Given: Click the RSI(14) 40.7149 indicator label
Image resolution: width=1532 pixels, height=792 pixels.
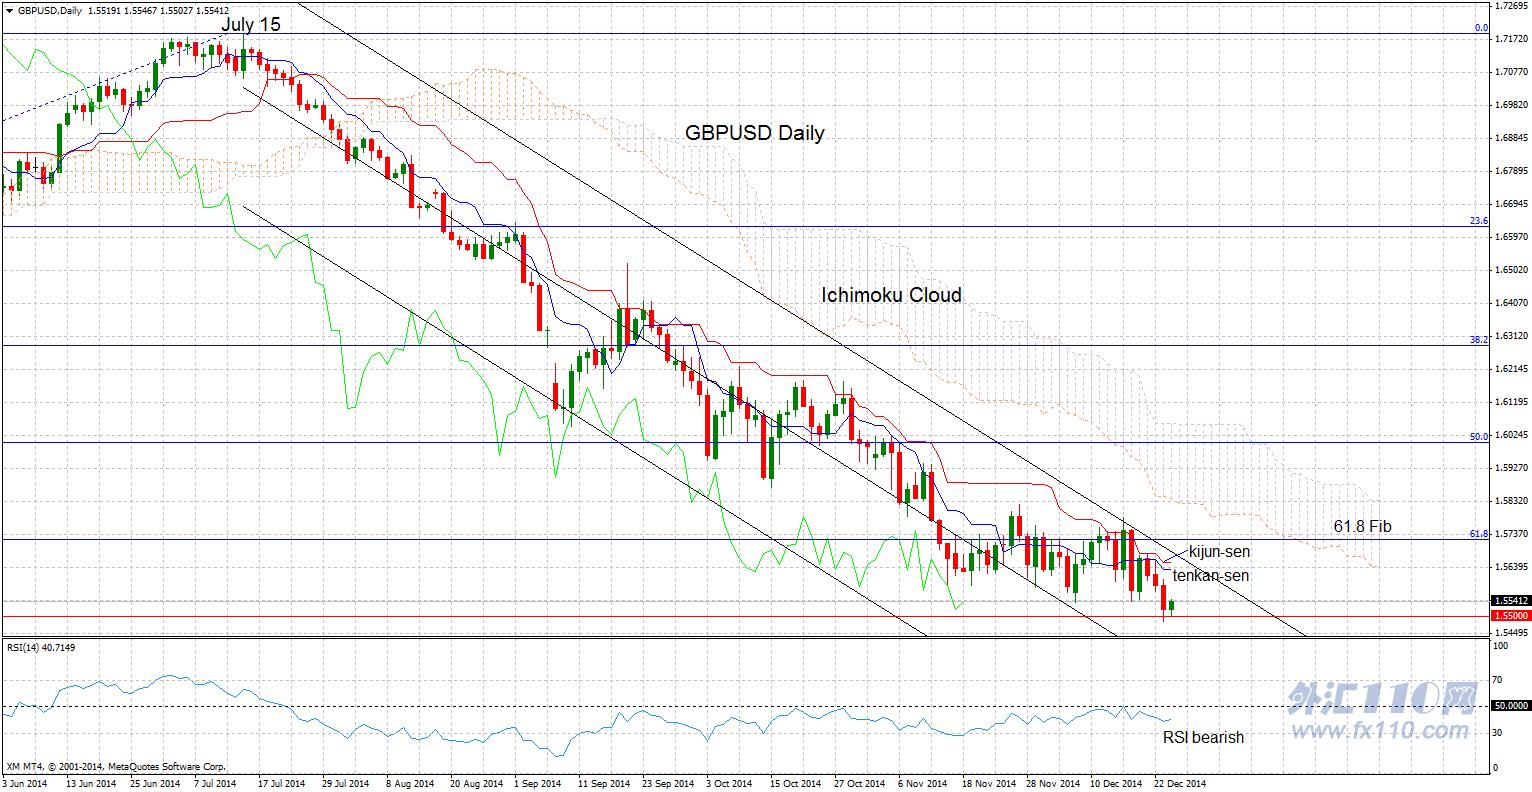Looking at the screenshot, I should tap(41, 648).
